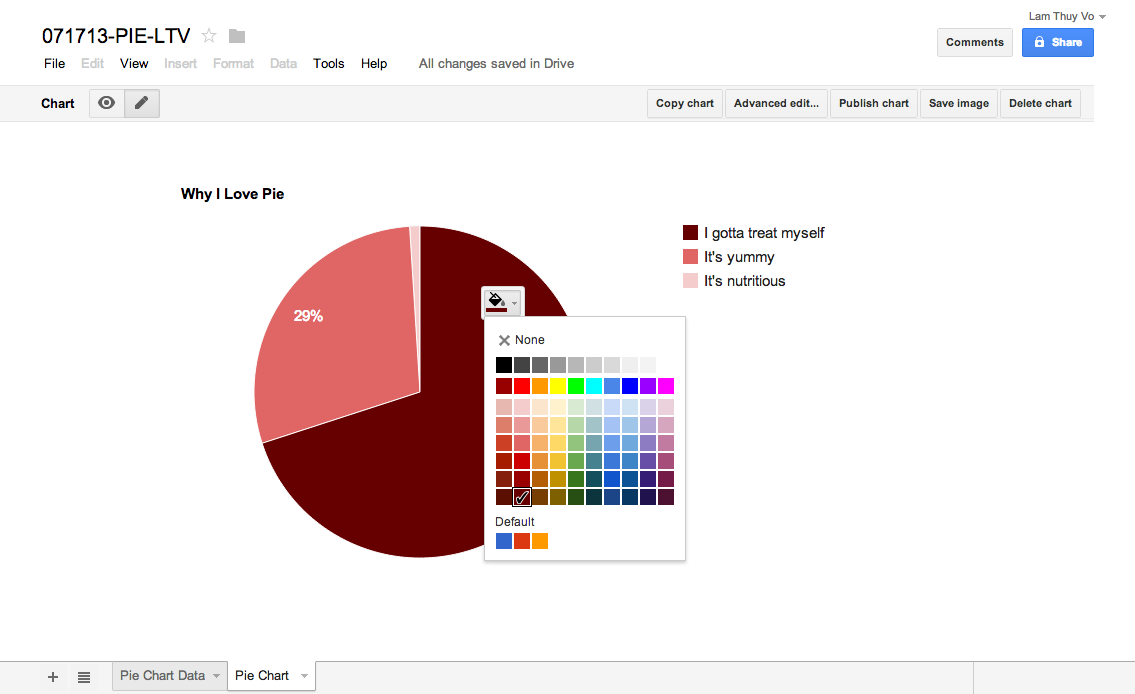Choose the checked dark red swatch
Image resolution: width=1135 pixels, height=694 pixels.
coord(522,497)
